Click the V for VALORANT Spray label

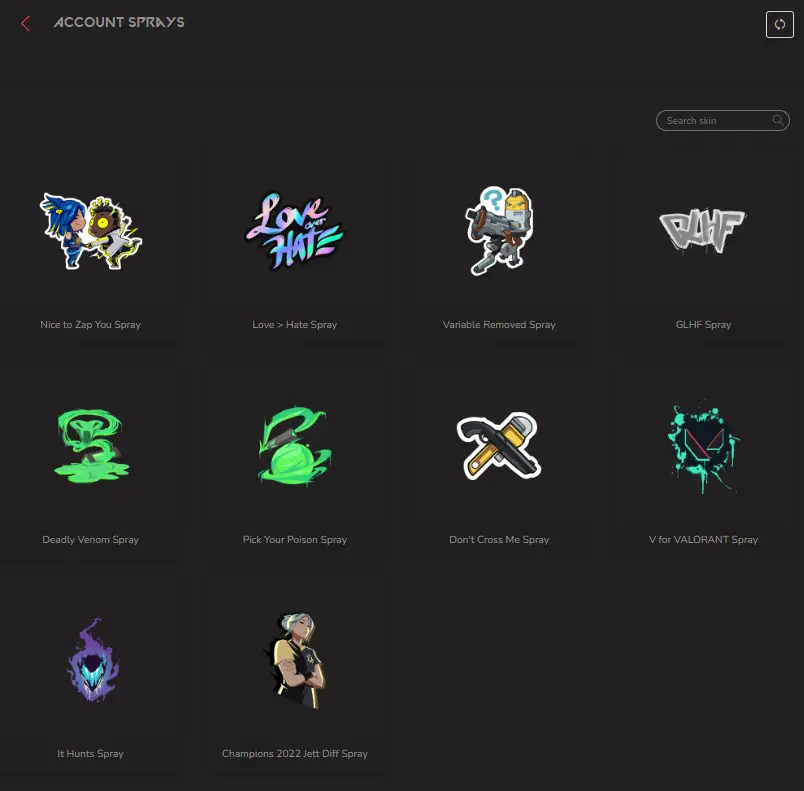[x=703, y=540]
